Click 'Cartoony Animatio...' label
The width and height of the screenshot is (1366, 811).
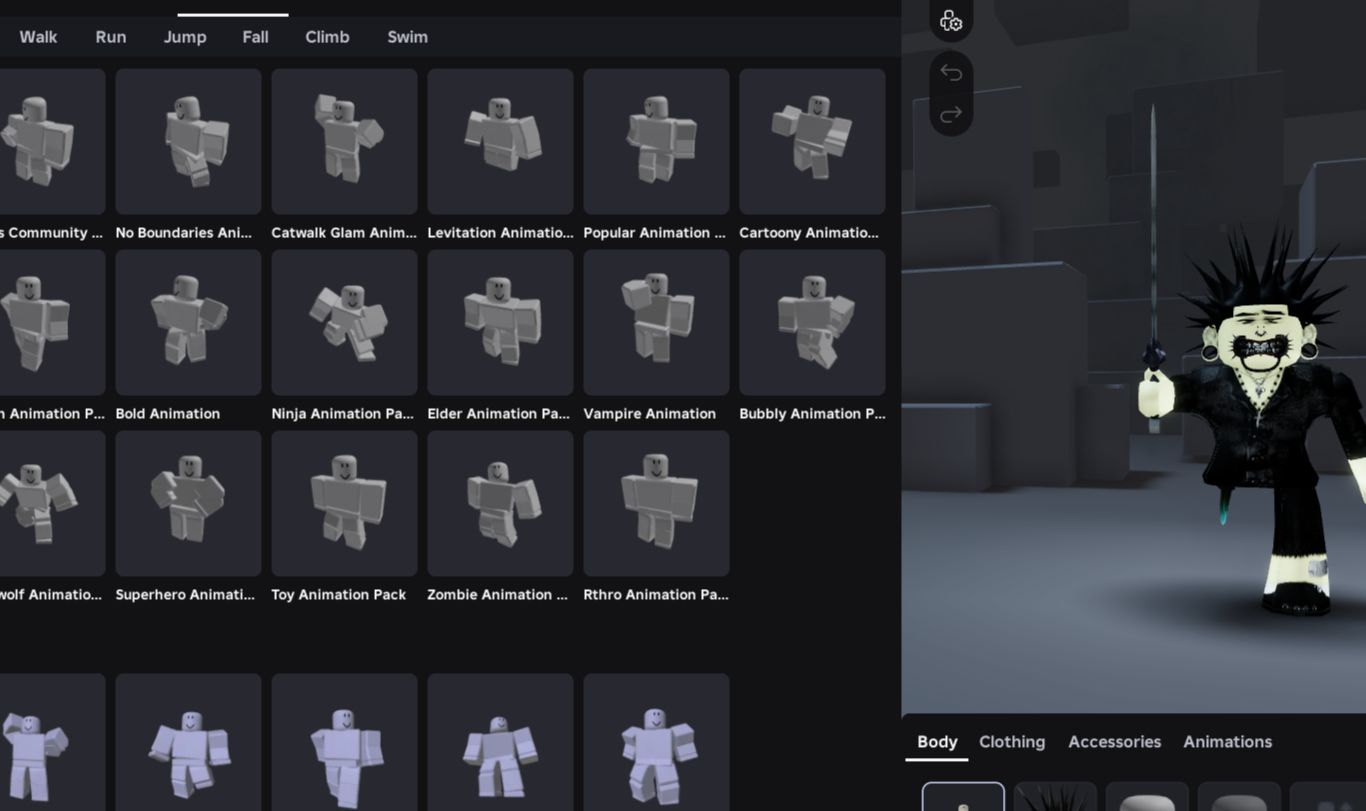pyautogui.click(x=809, y=233)
